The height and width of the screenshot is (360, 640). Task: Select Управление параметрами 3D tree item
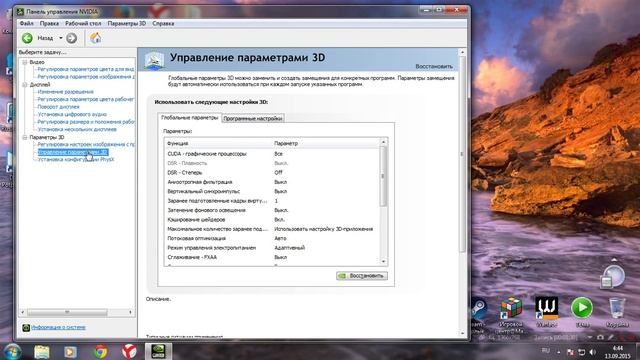point(73,152)
